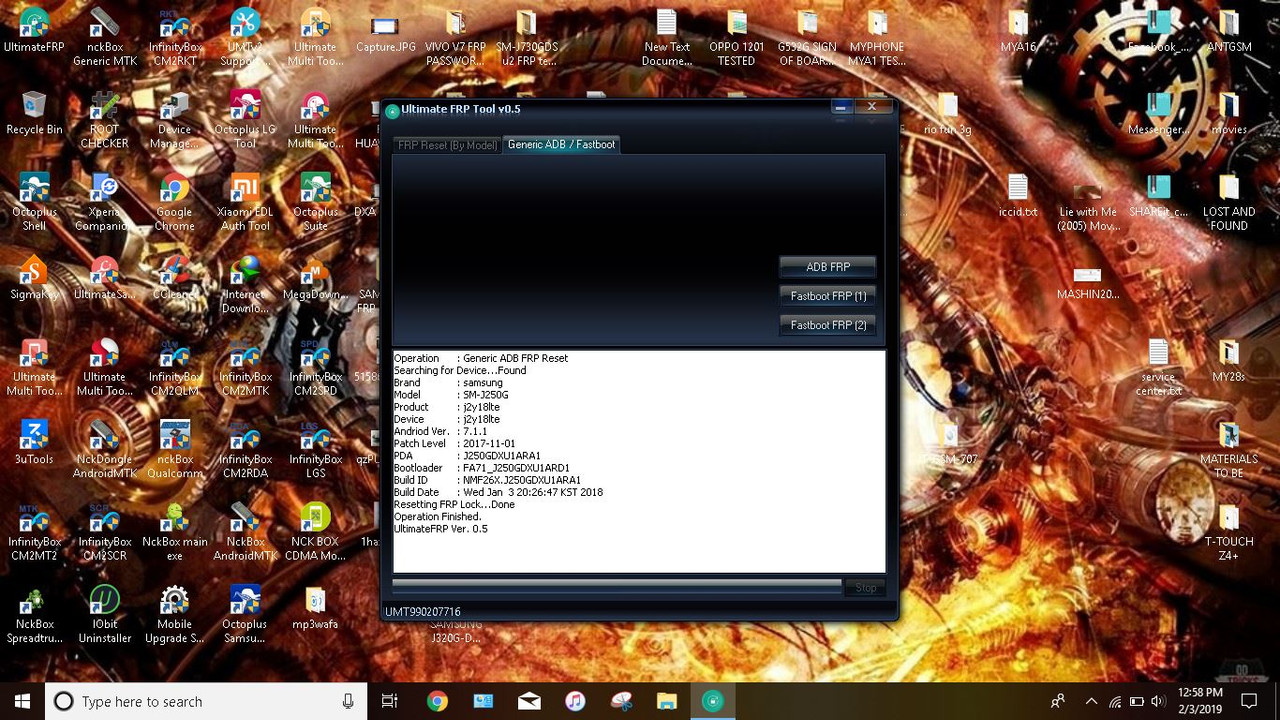This screenshot has width=1280, height=720.
Task: Select the InfinityBox LGS shortcut
Action: [315, 449]
